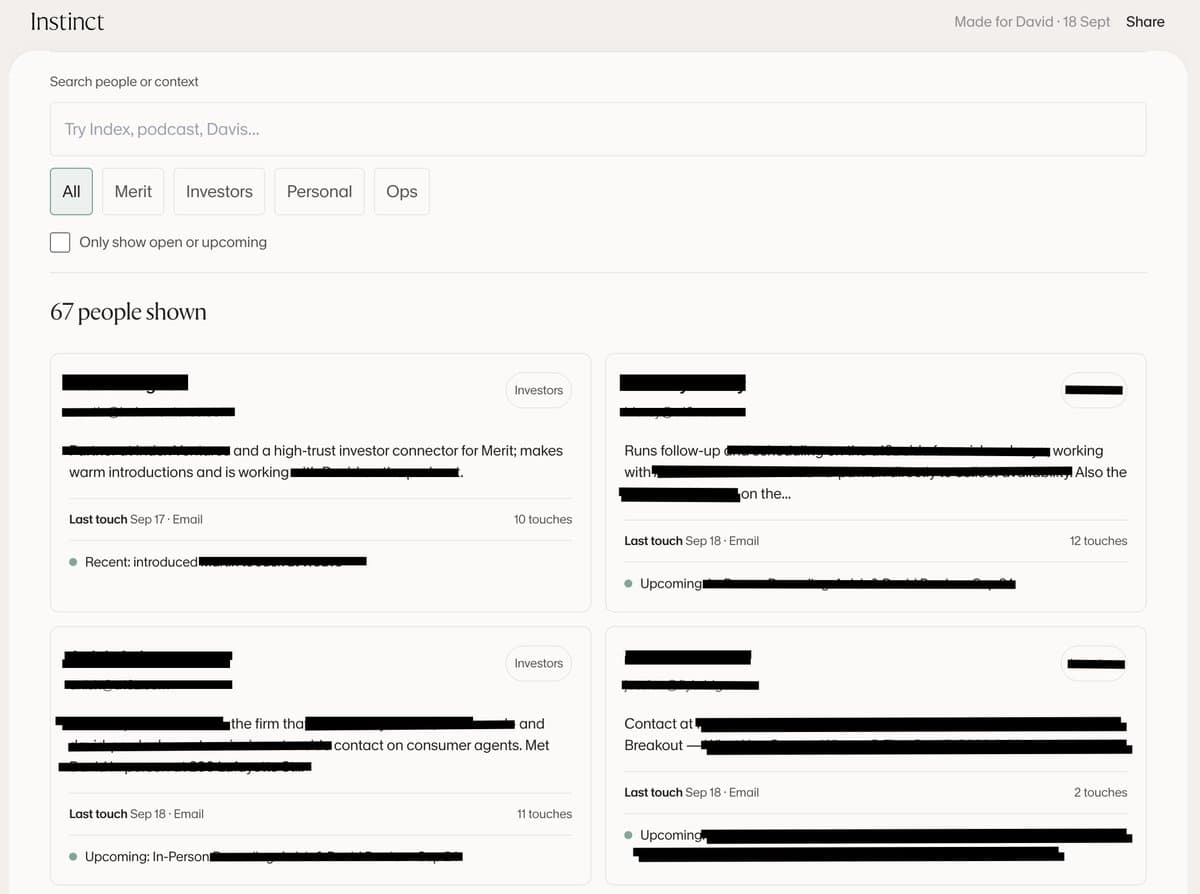Viewport: 1200px width, 894px height.
Task: Choose the Ops filter tab
Action: tap(402, 191)
